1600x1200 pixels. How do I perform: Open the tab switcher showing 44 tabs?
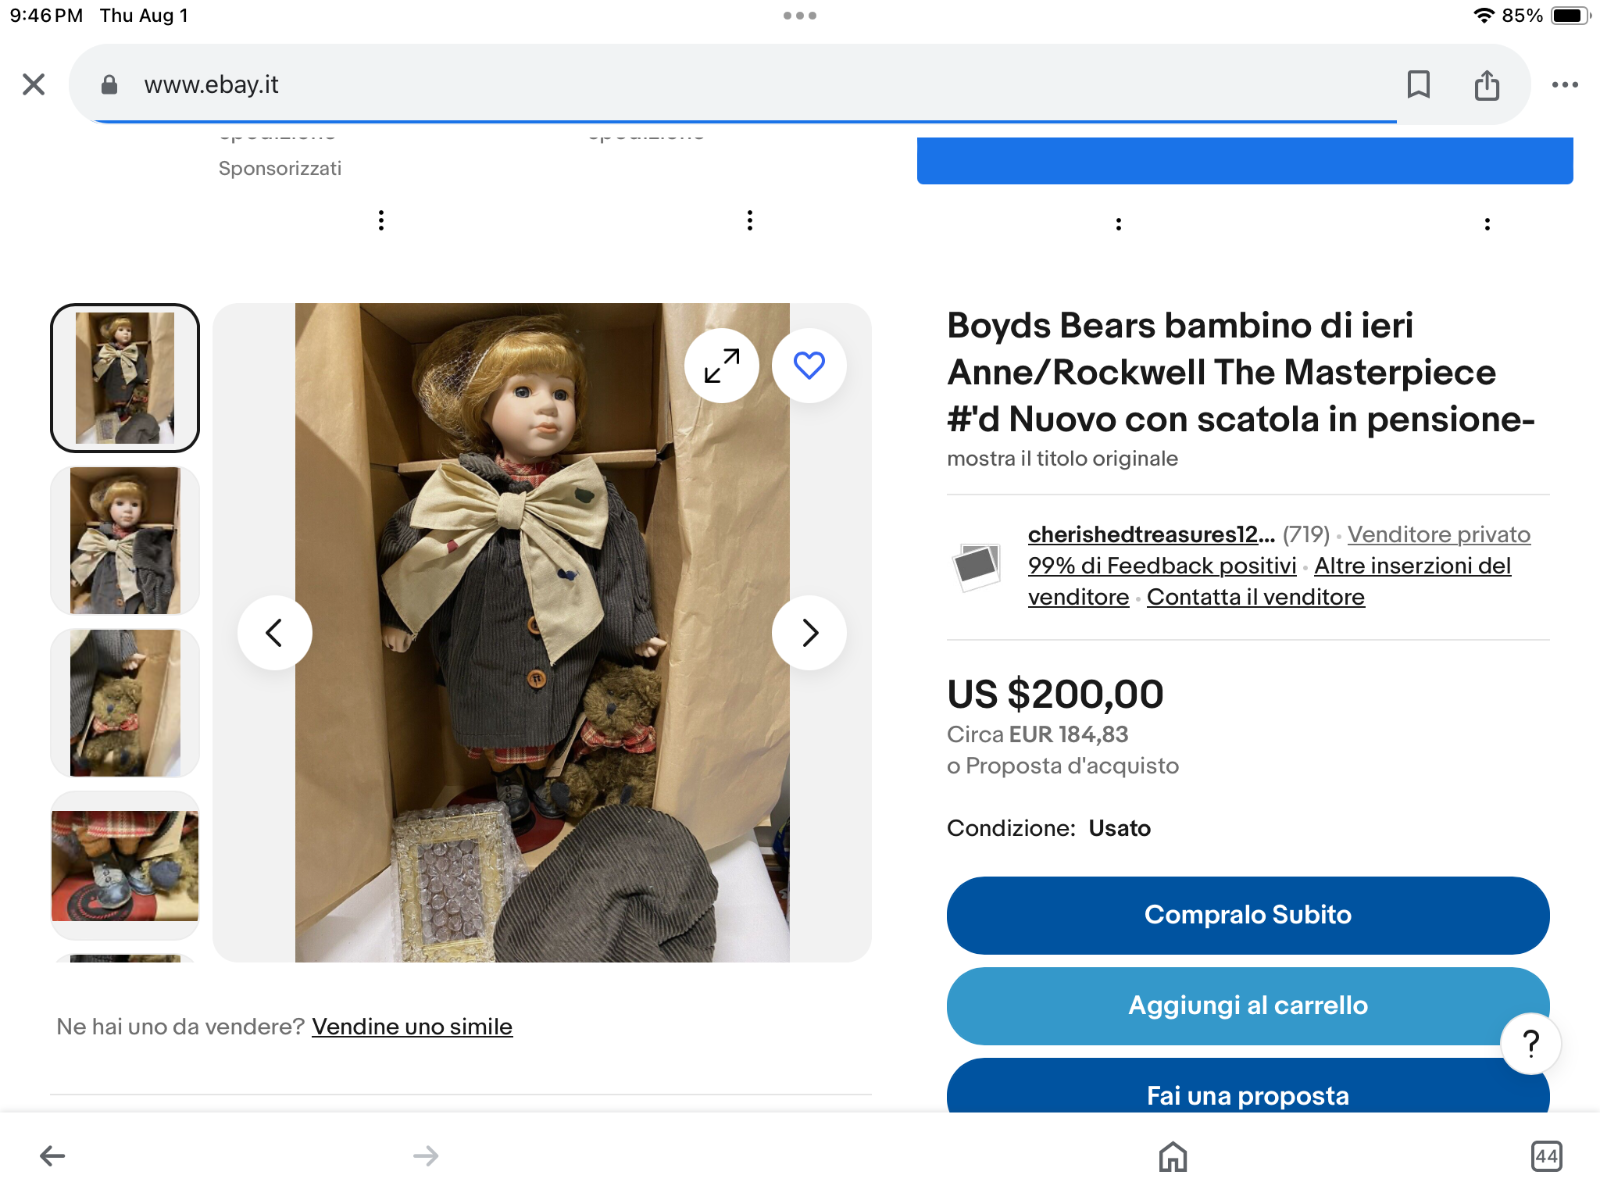pos(1546,1157)
